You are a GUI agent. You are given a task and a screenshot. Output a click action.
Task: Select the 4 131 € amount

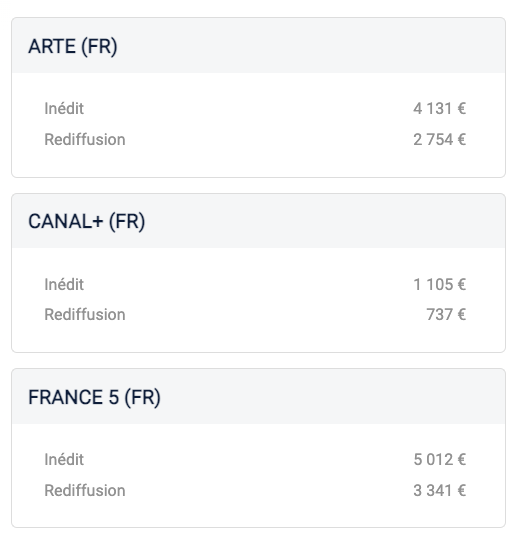pyautogui.click(x=440, y=108)
